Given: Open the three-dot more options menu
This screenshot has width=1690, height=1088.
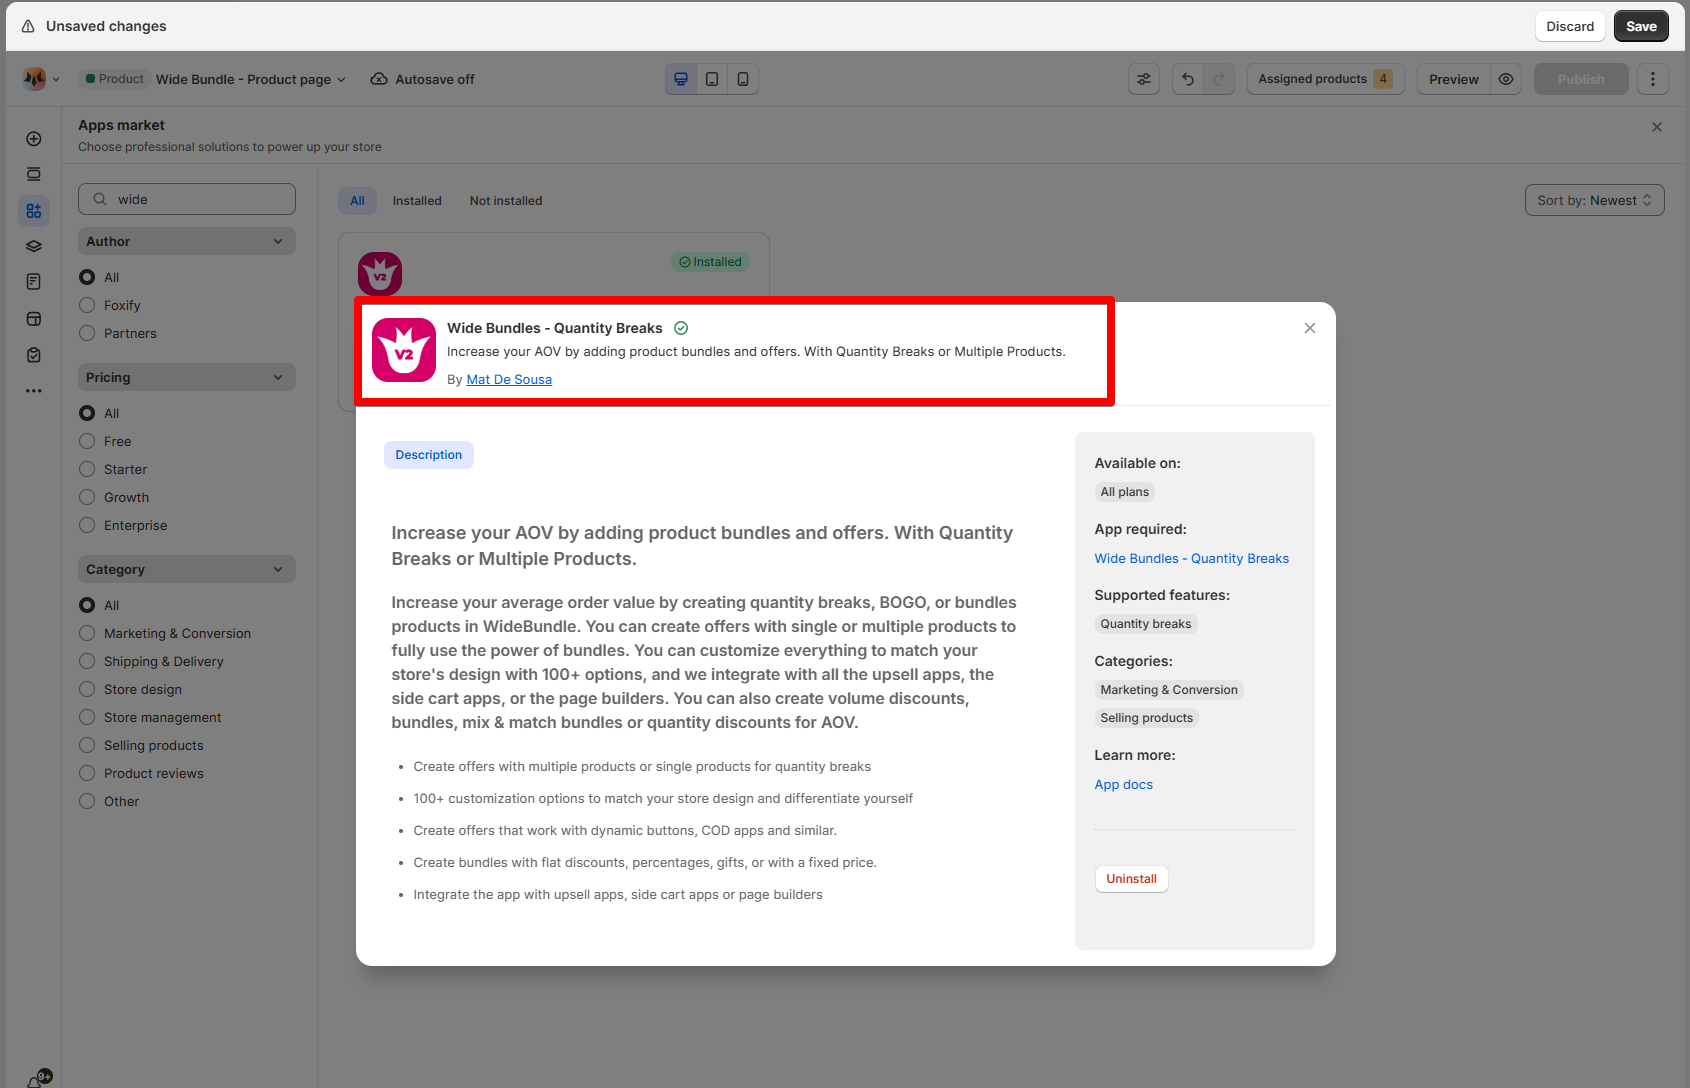Looking at the screenshot, I should [x=1652, y=79].
